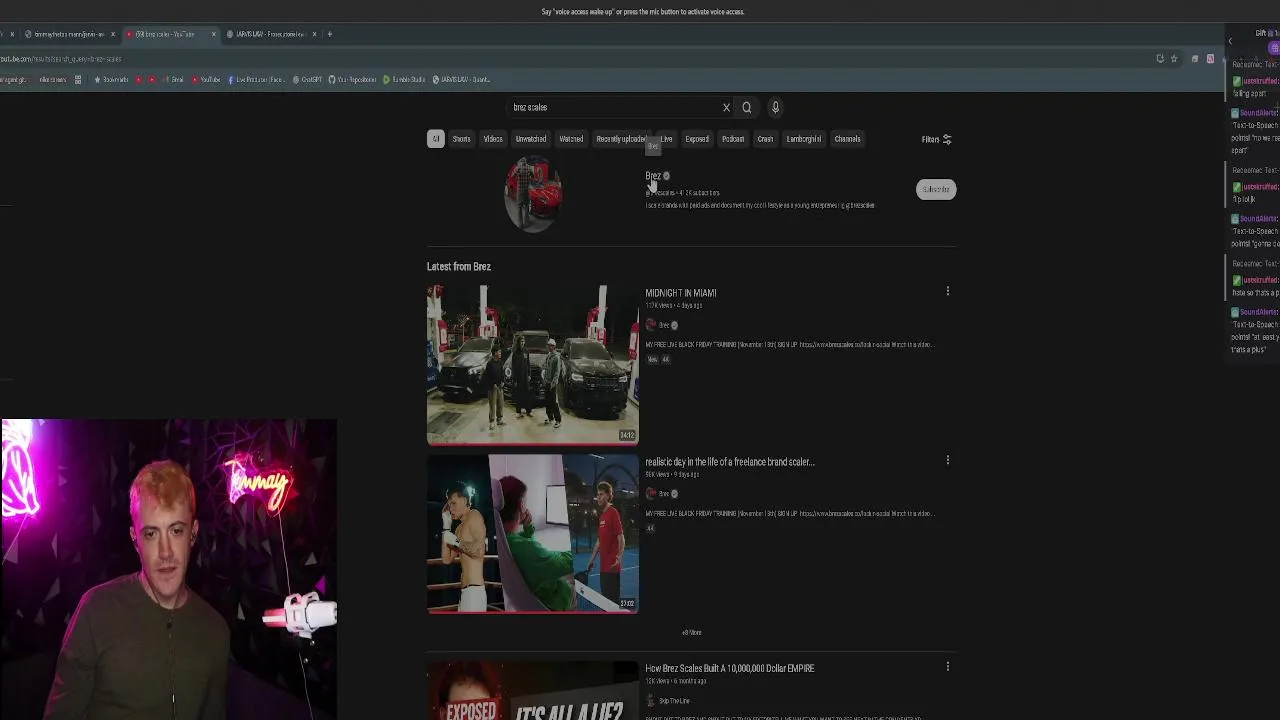Open the ChatGPT bookmark

pyautogui.click(x=307, y=79)
